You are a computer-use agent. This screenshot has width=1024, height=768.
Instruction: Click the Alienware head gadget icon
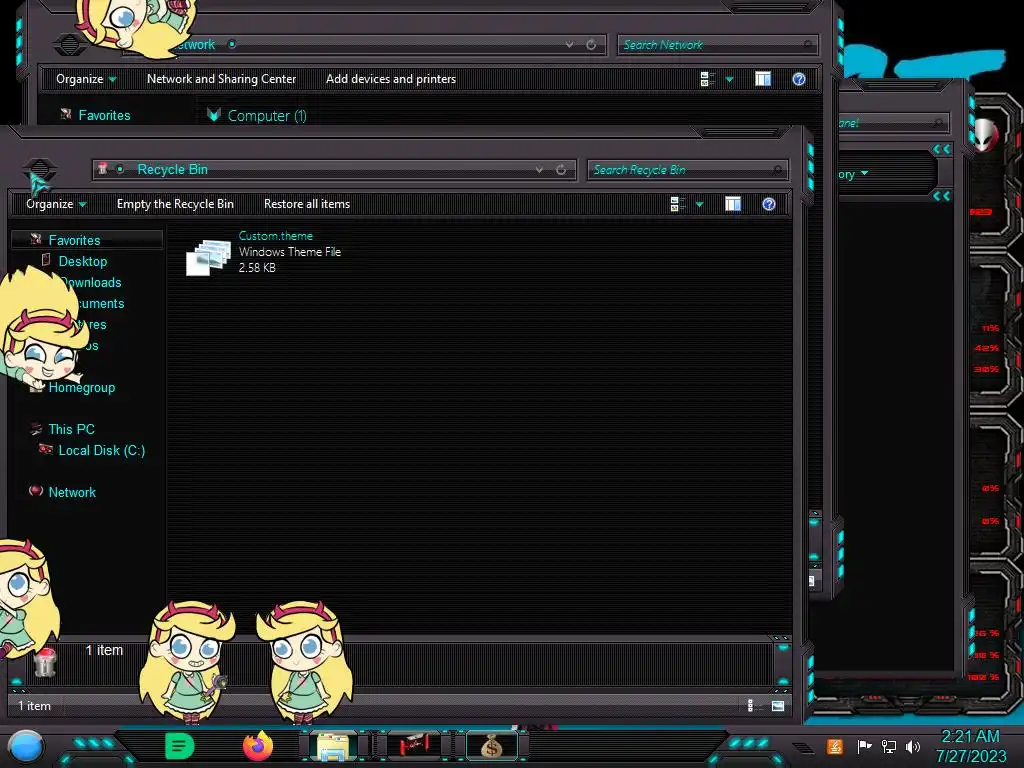tap(986, 135)
